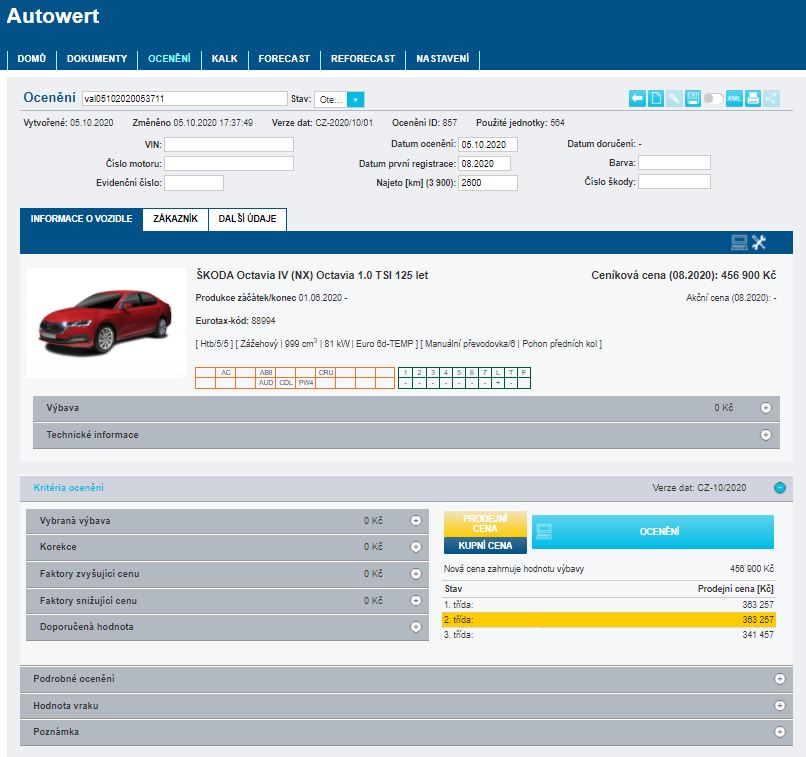This screenshot has width=806, height=757.
Task: Select the INFORMACE O VOZIDLE tab
Action: coord(81,219)
